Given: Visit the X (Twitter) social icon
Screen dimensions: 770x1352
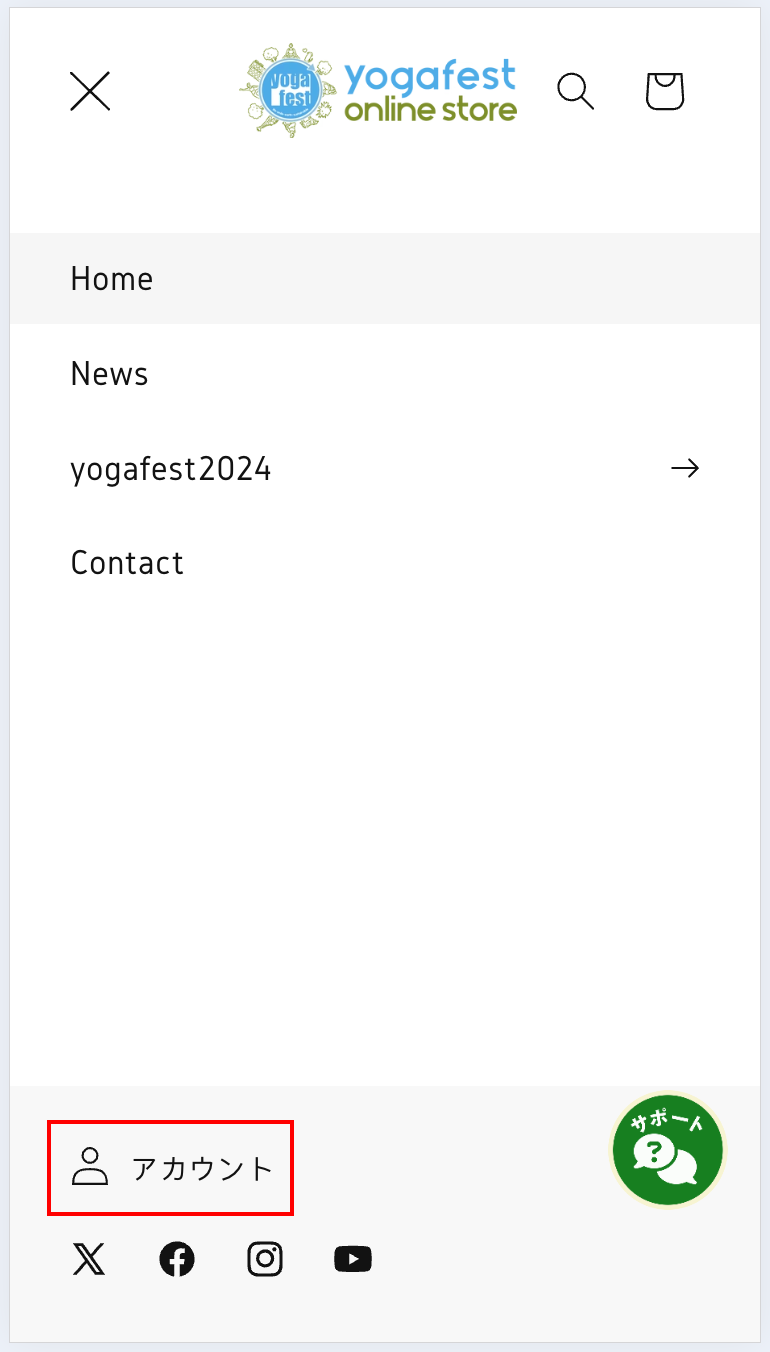Looking at the screenshot, I should click(x=89, y=1259).
